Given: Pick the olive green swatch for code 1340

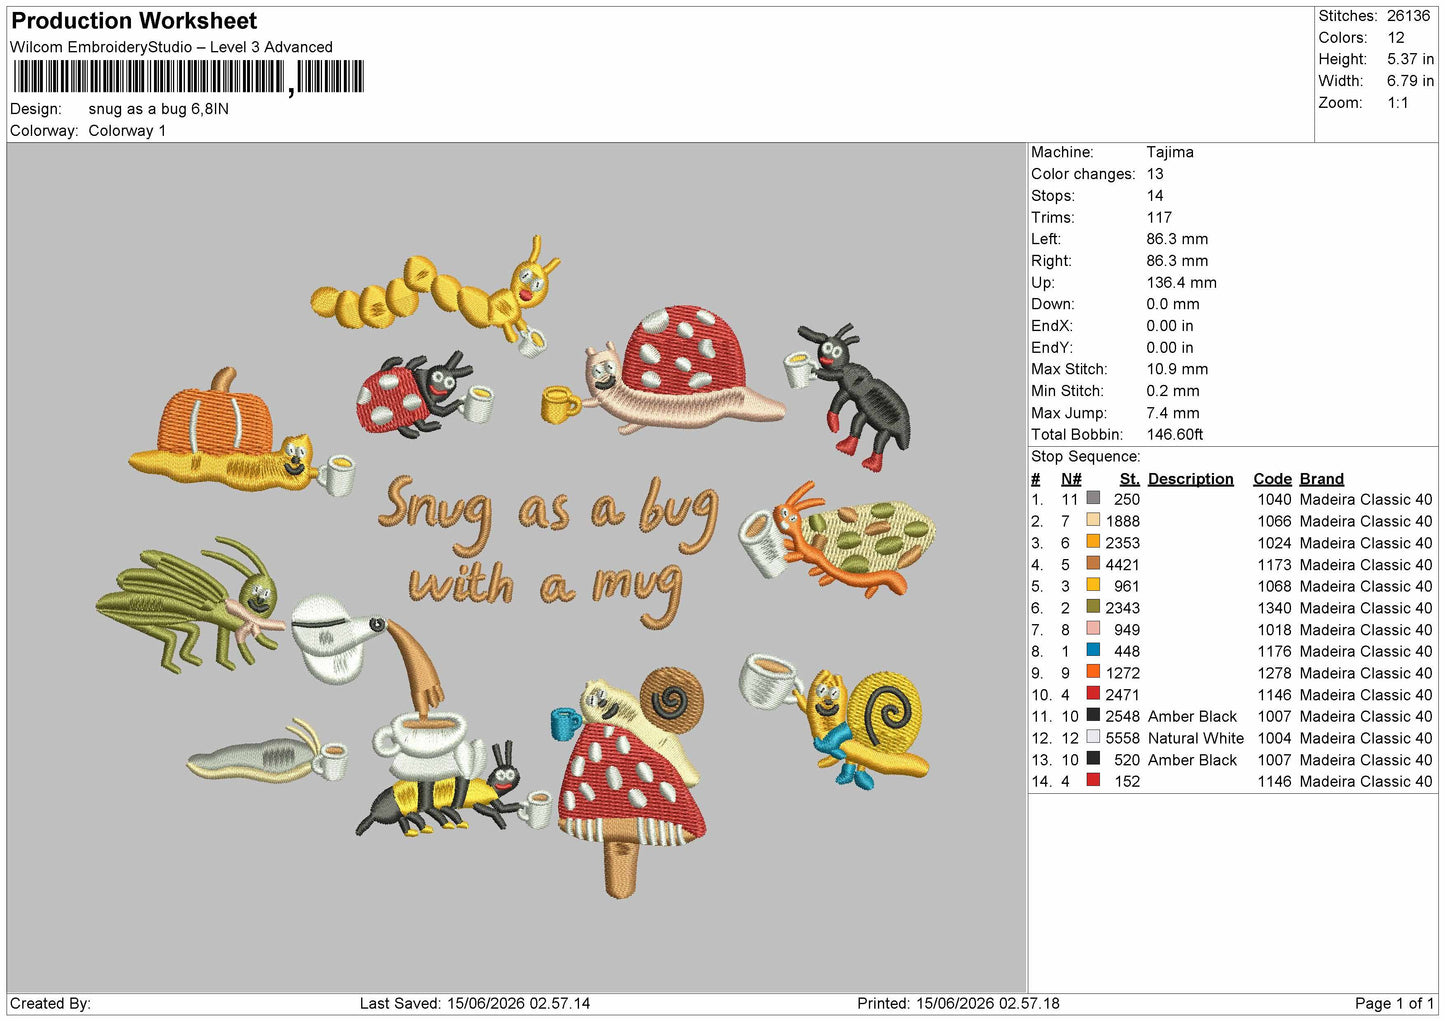Looking at the screenshot, I should click(x=1093, y=607).
